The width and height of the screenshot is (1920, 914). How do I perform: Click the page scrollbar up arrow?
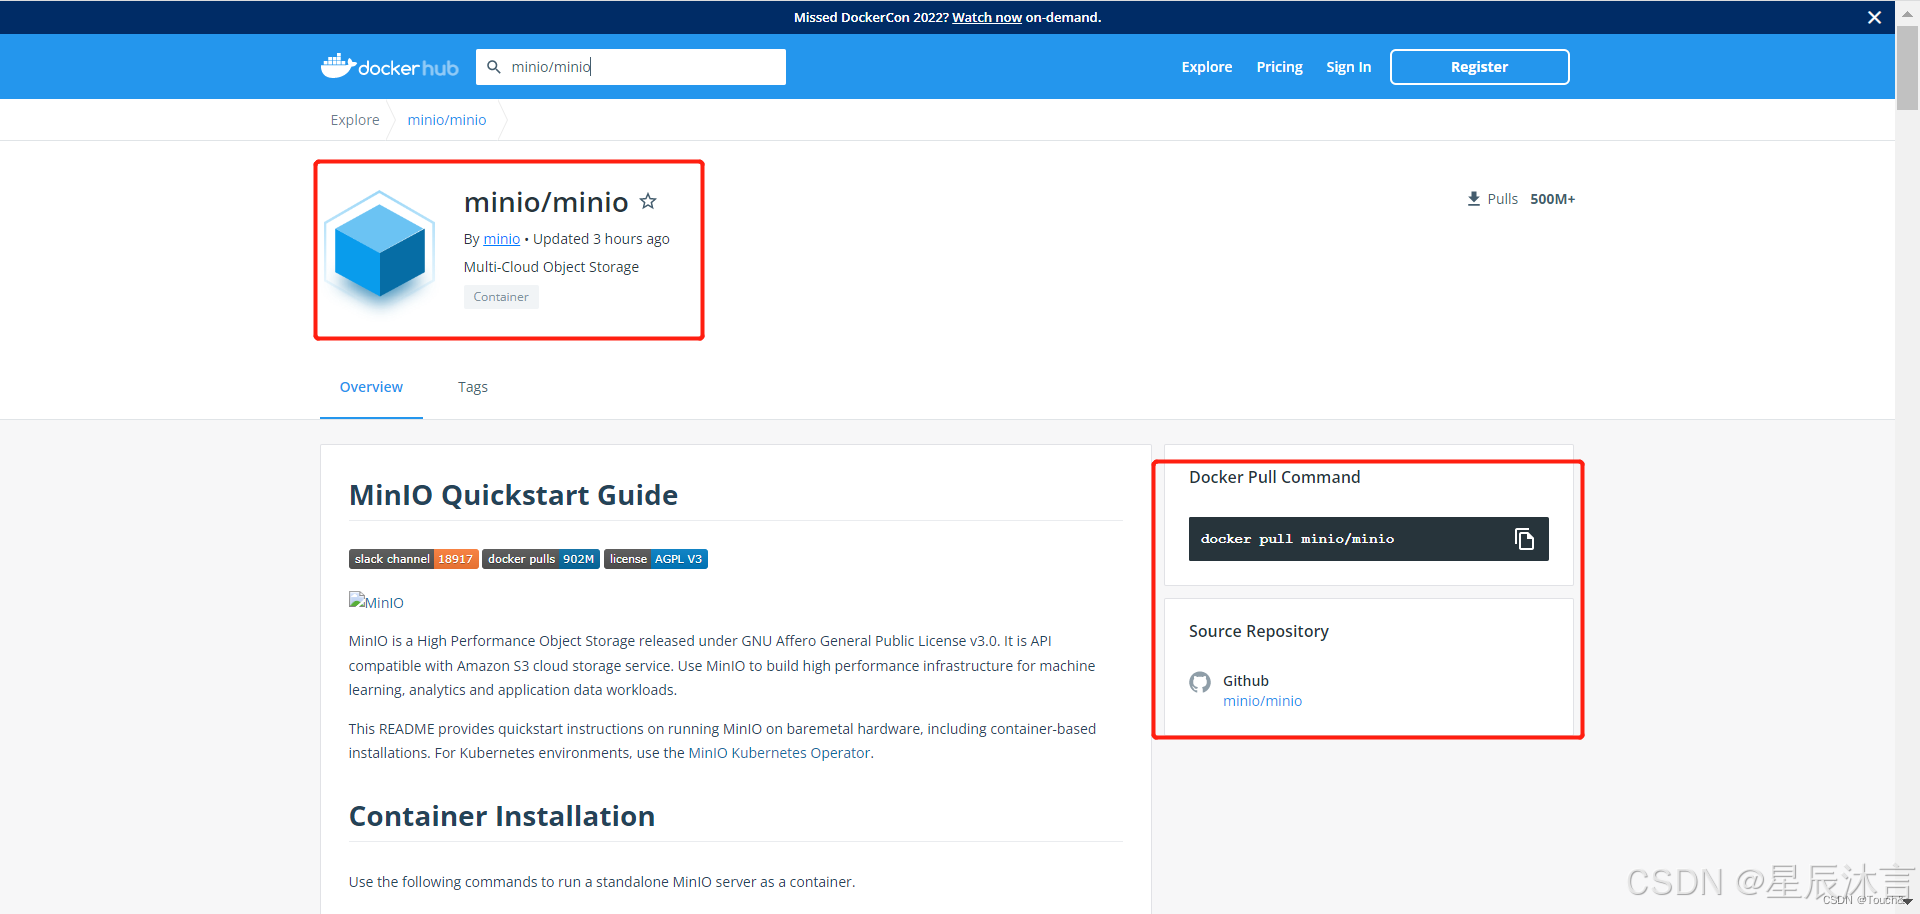point(1907,14)
